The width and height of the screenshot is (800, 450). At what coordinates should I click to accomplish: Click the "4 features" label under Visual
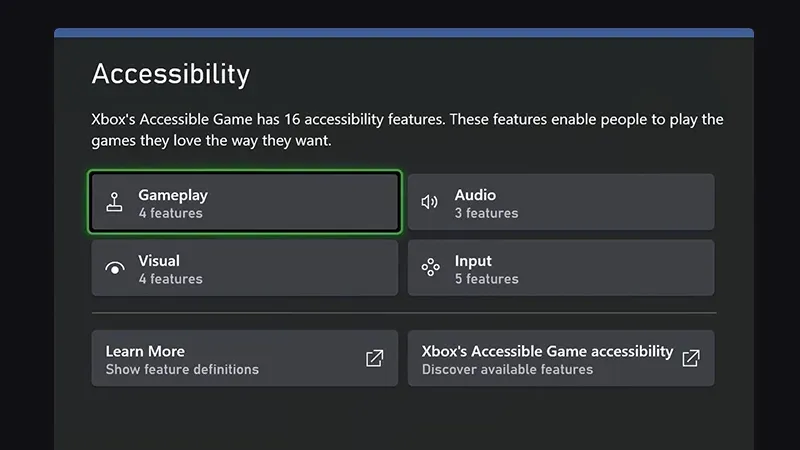(x=170, y=279)
